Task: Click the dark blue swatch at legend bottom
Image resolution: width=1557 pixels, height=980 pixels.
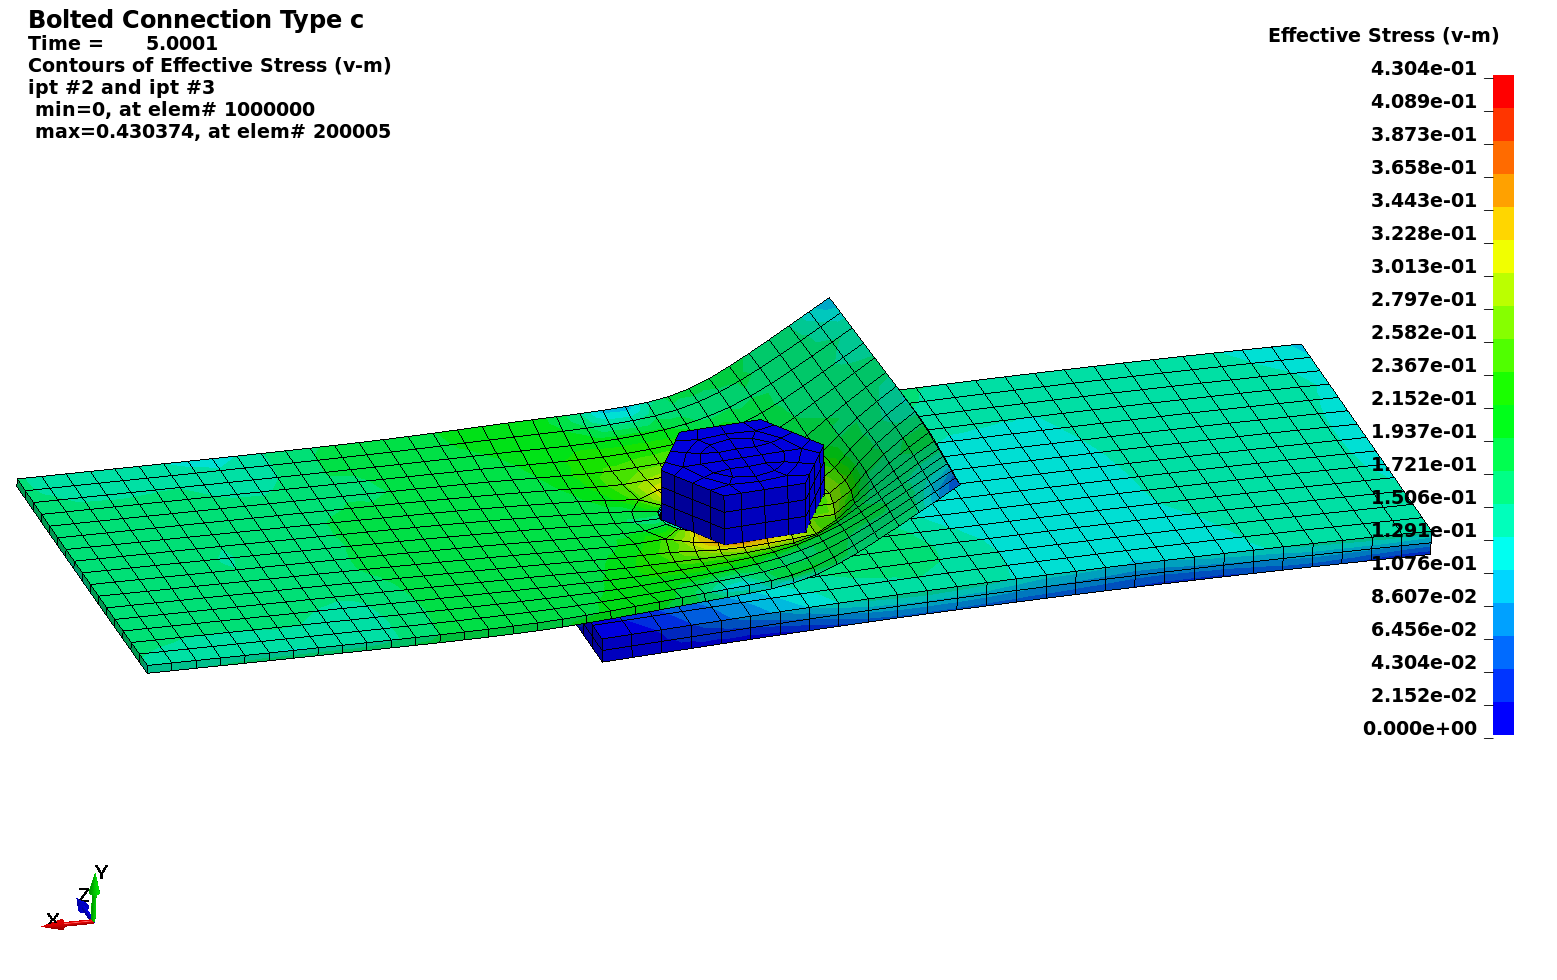Action: tap(1503, 718)
